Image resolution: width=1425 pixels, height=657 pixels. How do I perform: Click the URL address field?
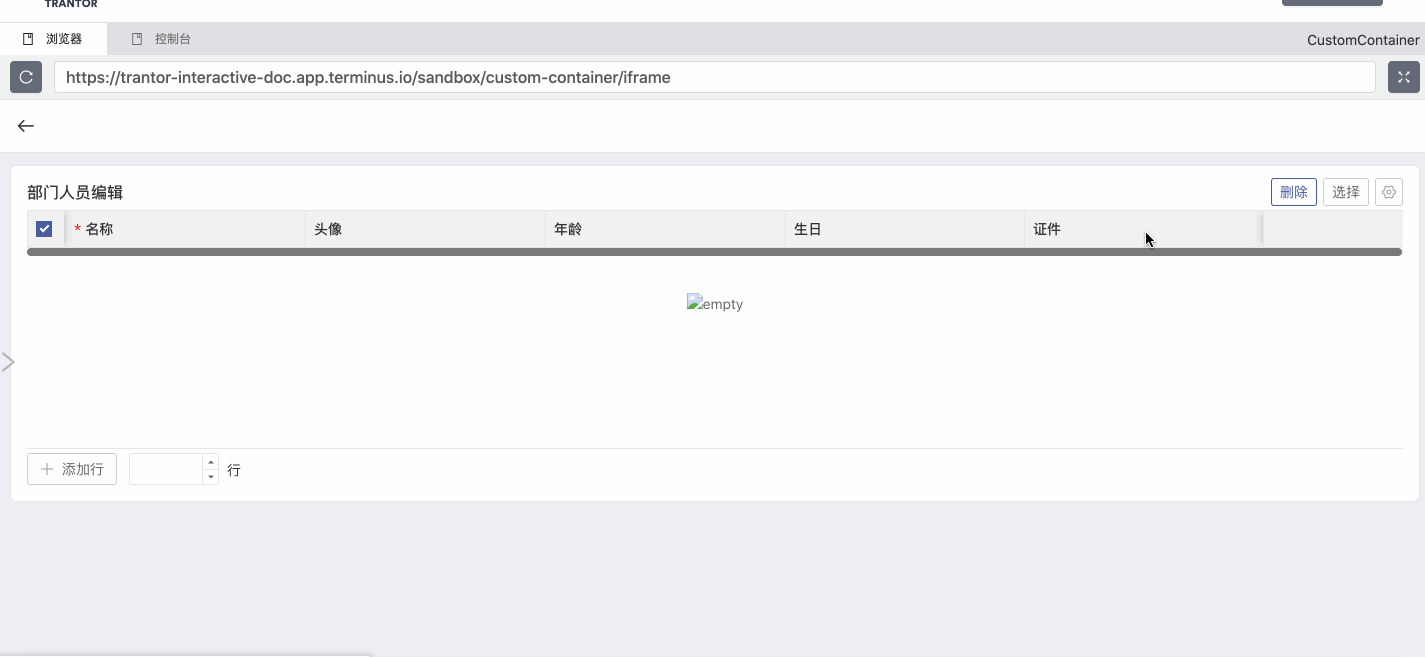click(x=714, y=77)
